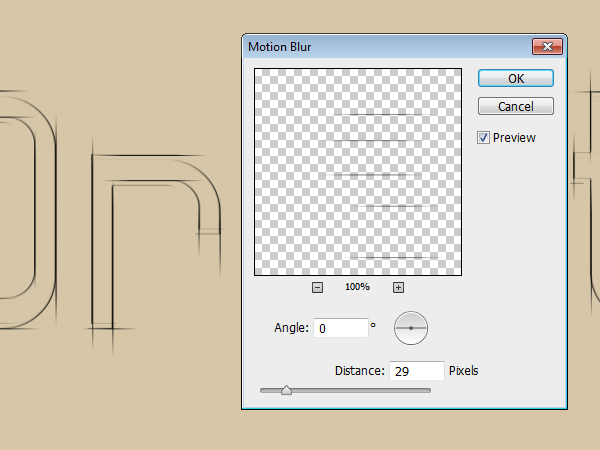Close the Motion Blur dialog
The width and height of the screenshot is (600, 450).
pyautogui.click(x=546, y=46)
